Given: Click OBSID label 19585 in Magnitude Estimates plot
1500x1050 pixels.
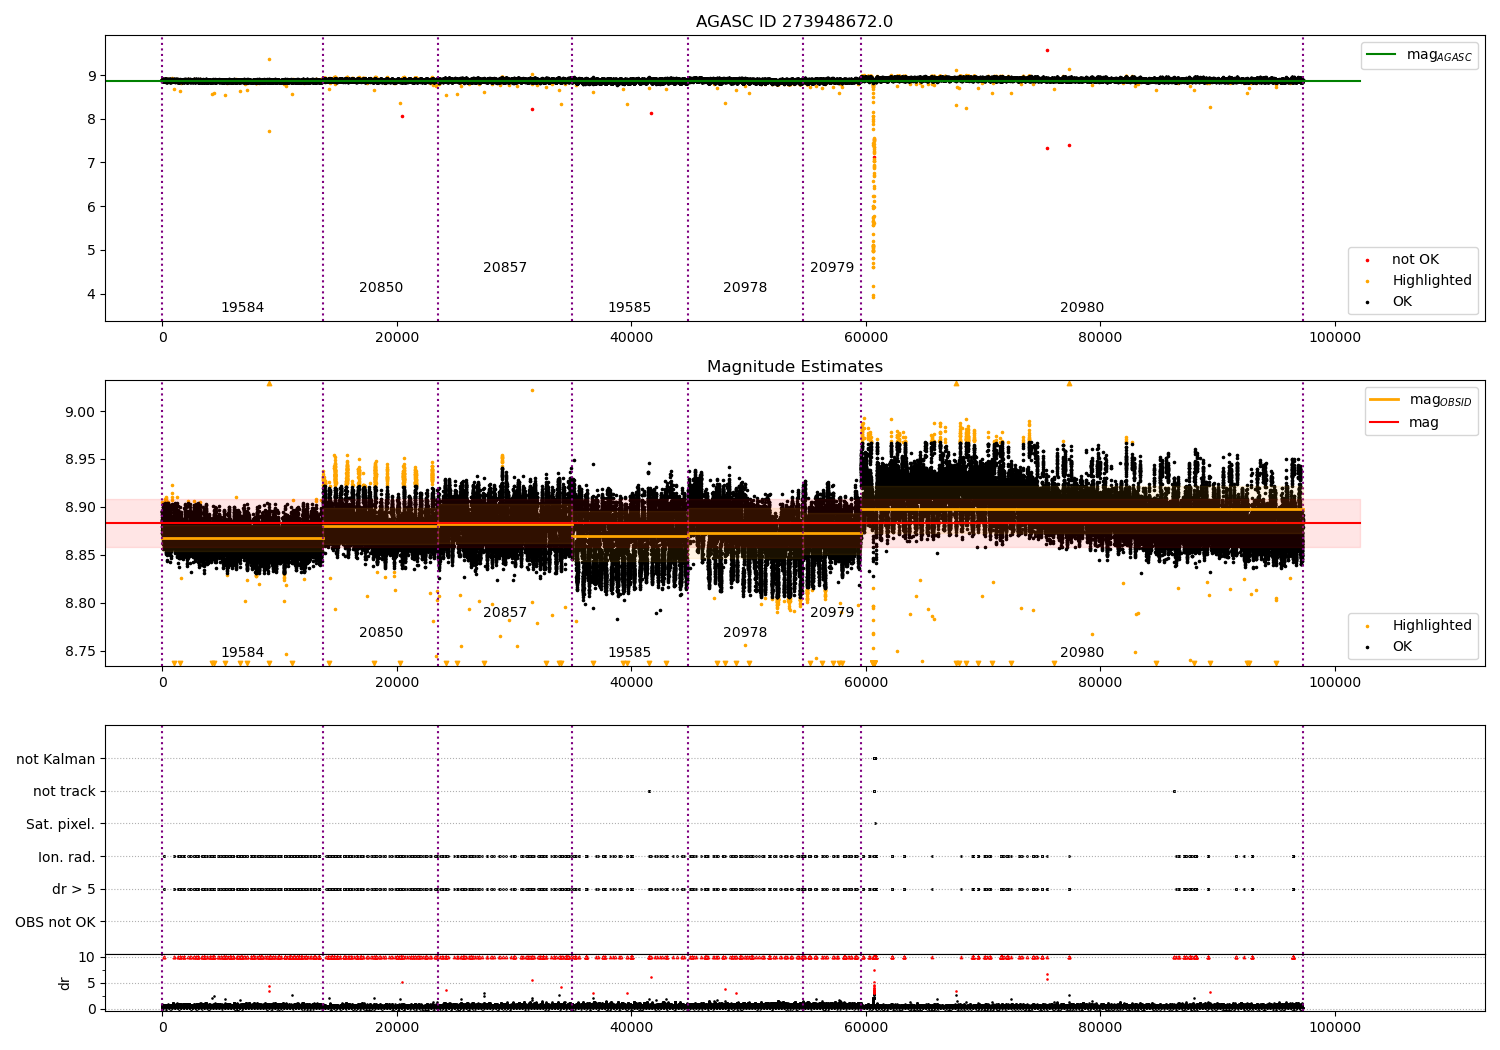Looking at the screenshot, I should click(x=629, y=653).
